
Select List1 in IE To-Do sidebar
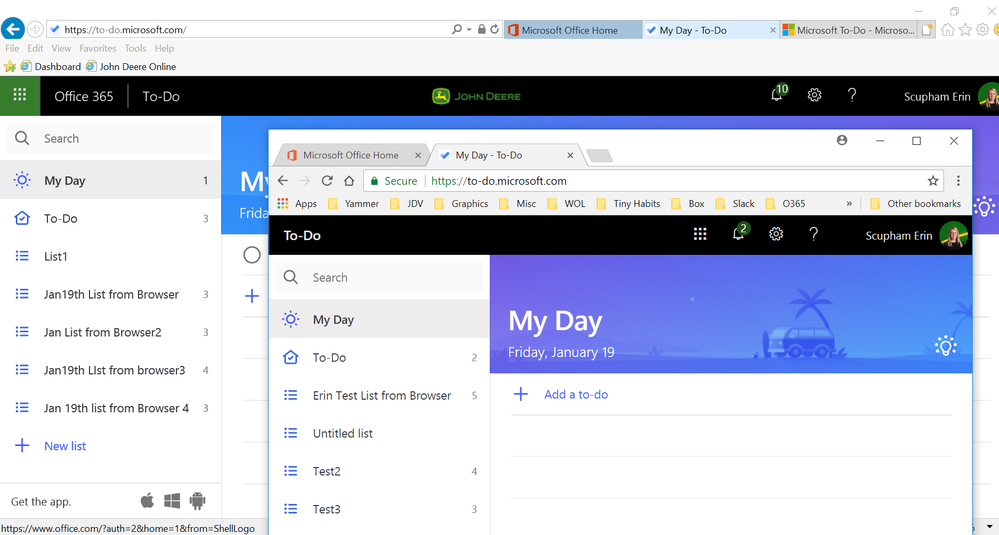point(110,256)
